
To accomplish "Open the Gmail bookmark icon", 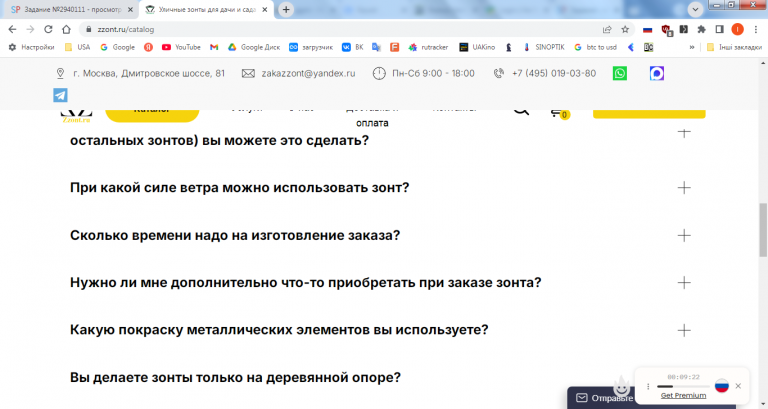I will tap(214, 47).
